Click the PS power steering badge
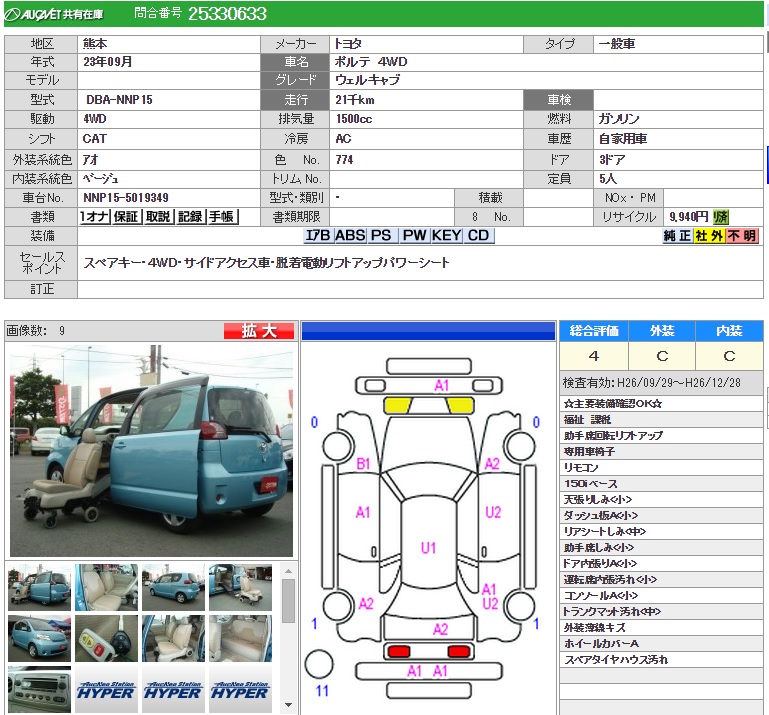The height and width of the screenshot is (715, 769). click(x=381, y=236)
